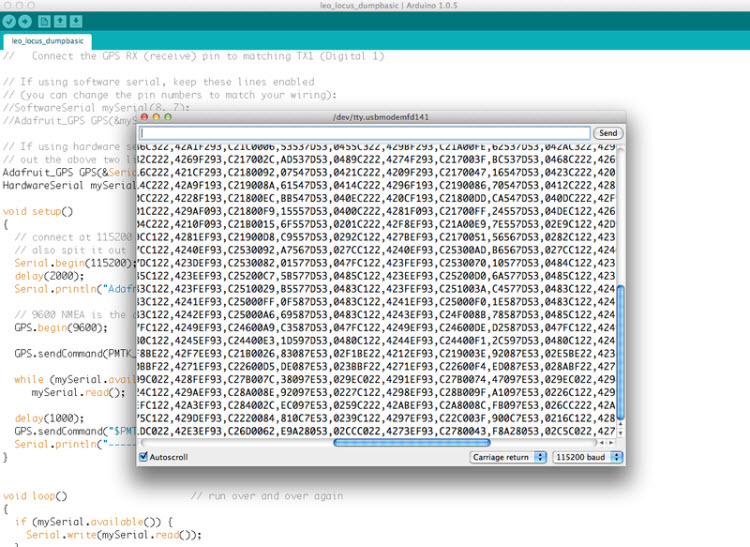750x547 pixels.
Task: Click the Send button
Action: click(608, 133)
